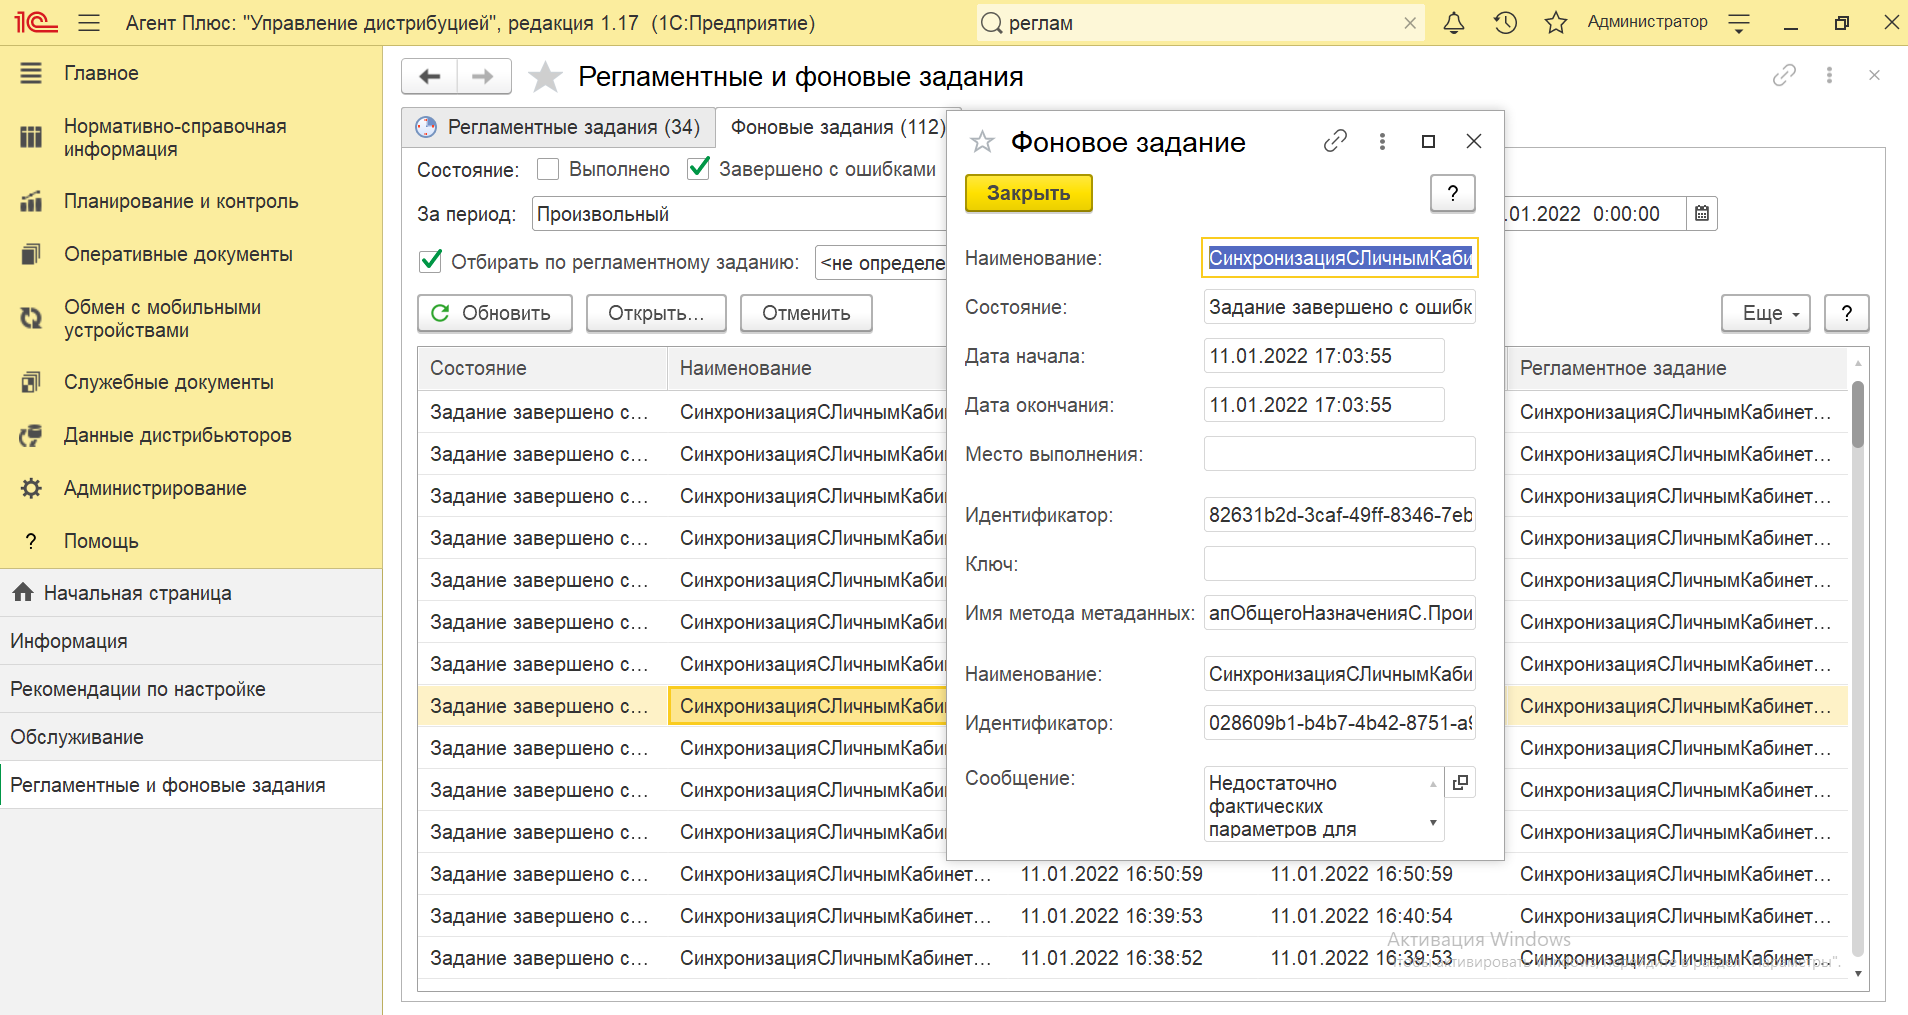Open help in Фоновое задание dialog

point(1453,193)
